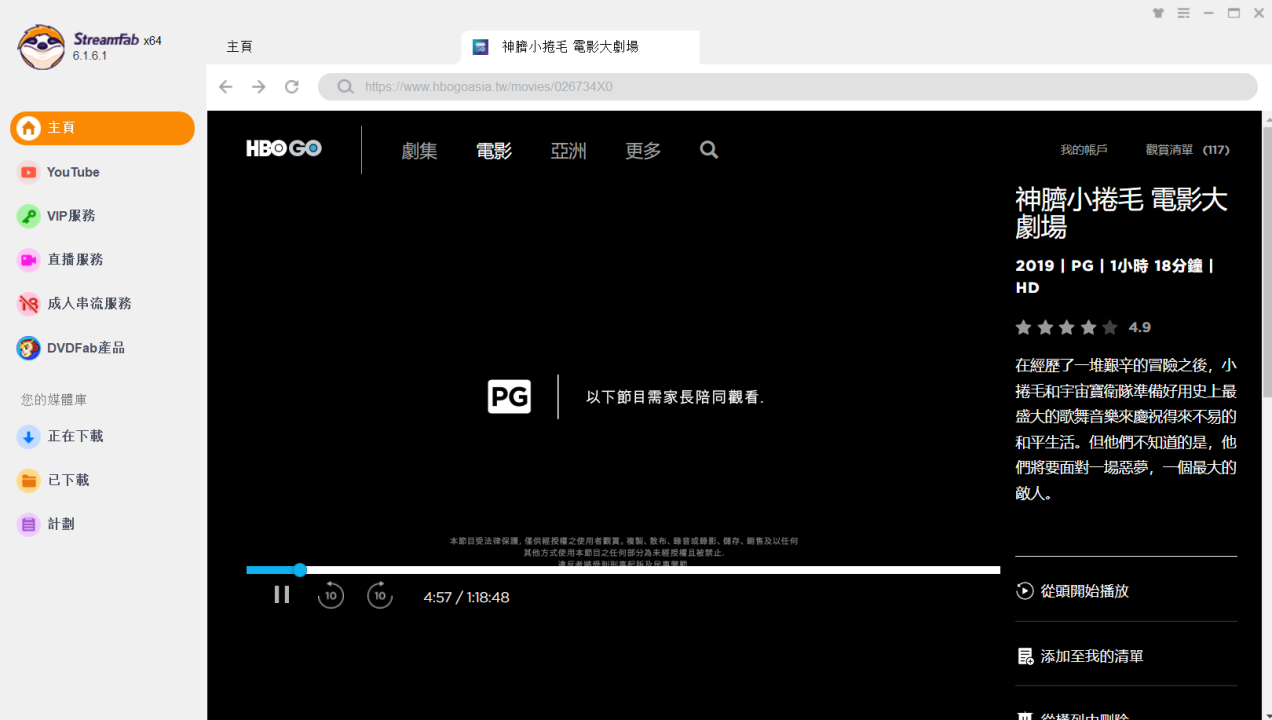Open the hamburger menu in the title bar
Image resolution: width=1272 pixels, height=720 pixels.
pyautogui.click(x=1184, y=13)
